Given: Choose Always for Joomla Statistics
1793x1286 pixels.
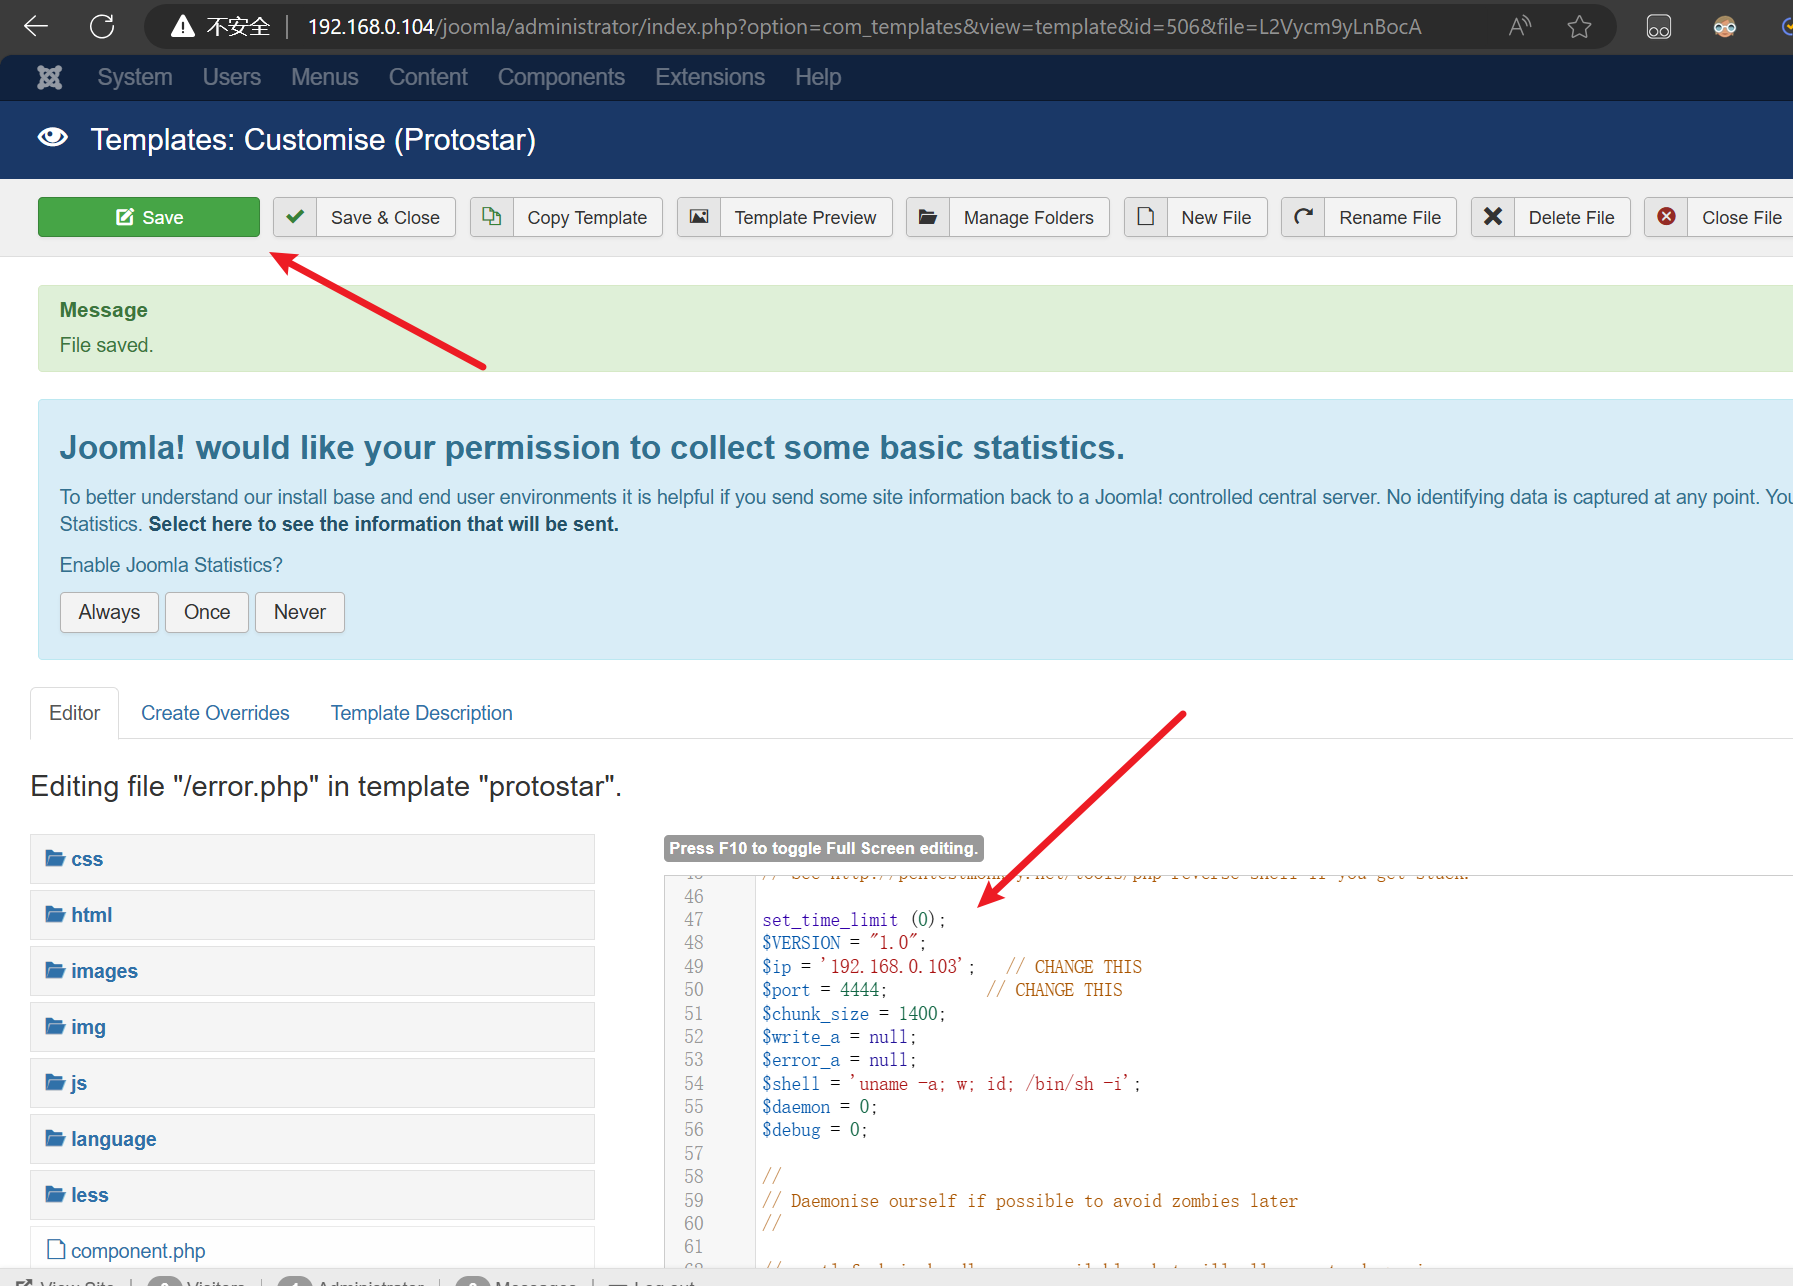Looking at the screenshot, I should click(110, 612).
